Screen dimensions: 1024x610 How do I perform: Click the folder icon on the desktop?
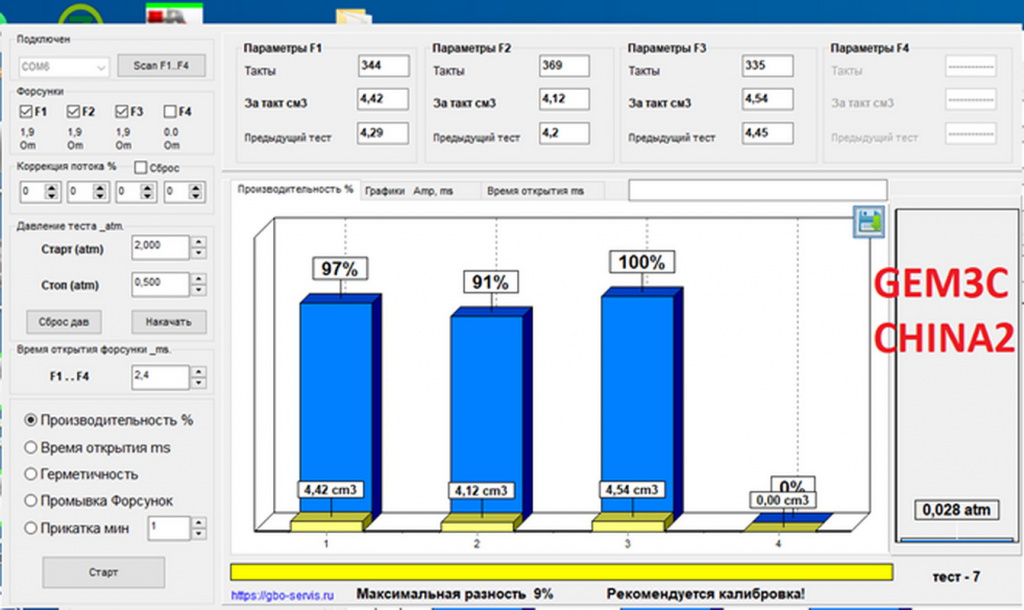click(354, 16)
